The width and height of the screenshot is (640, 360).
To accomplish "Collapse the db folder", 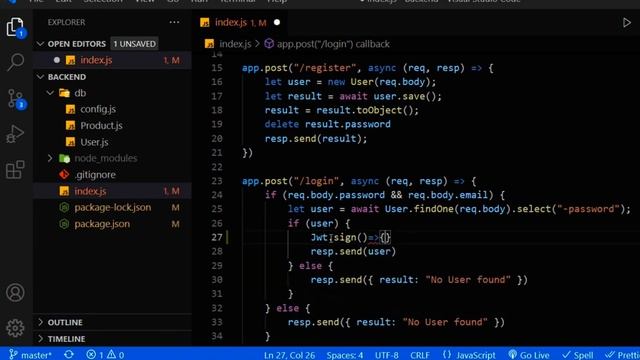I will click(x=50, y=93).
